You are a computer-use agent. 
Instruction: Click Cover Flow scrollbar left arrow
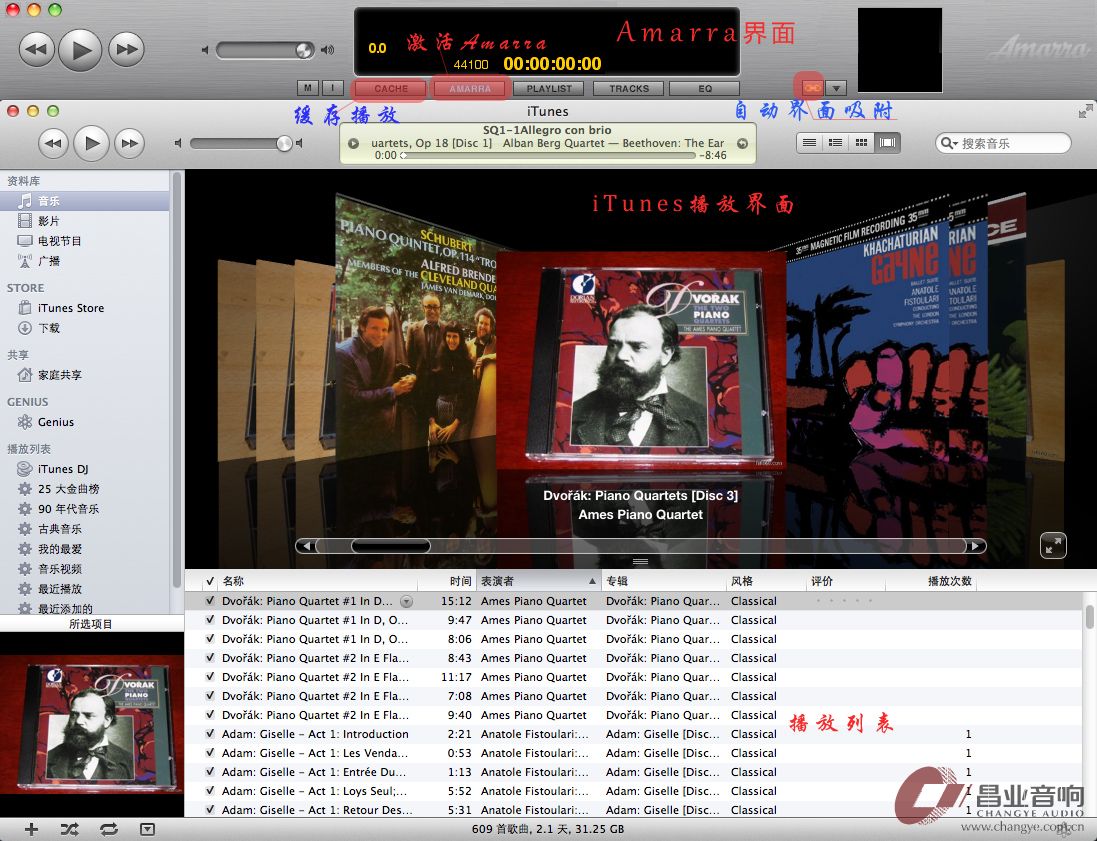coord(306,546)
